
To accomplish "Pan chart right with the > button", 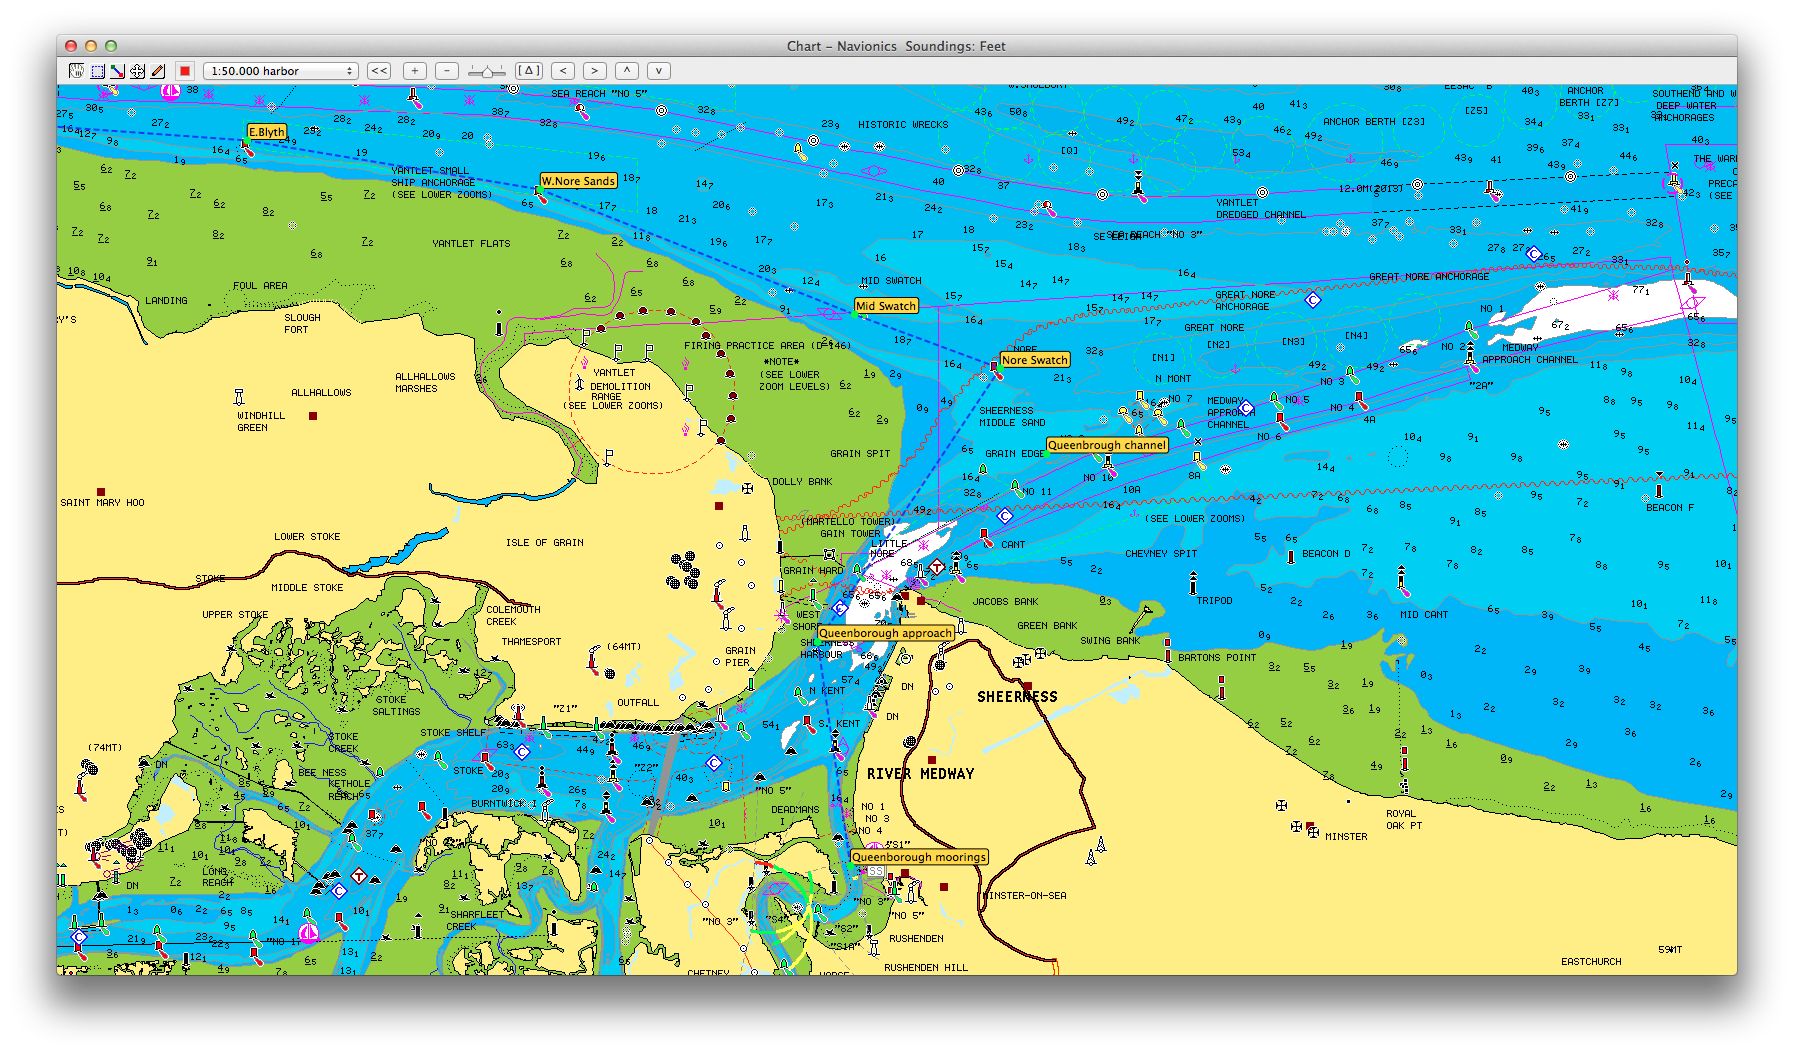I will point(595,71).
